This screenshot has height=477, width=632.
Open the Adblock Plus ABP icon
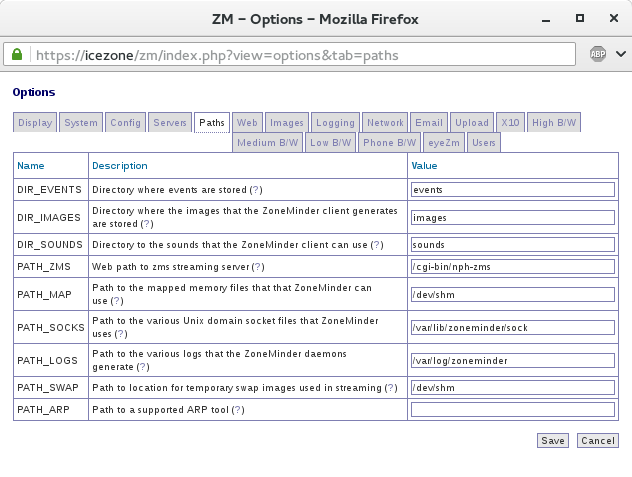click(598, 54)
